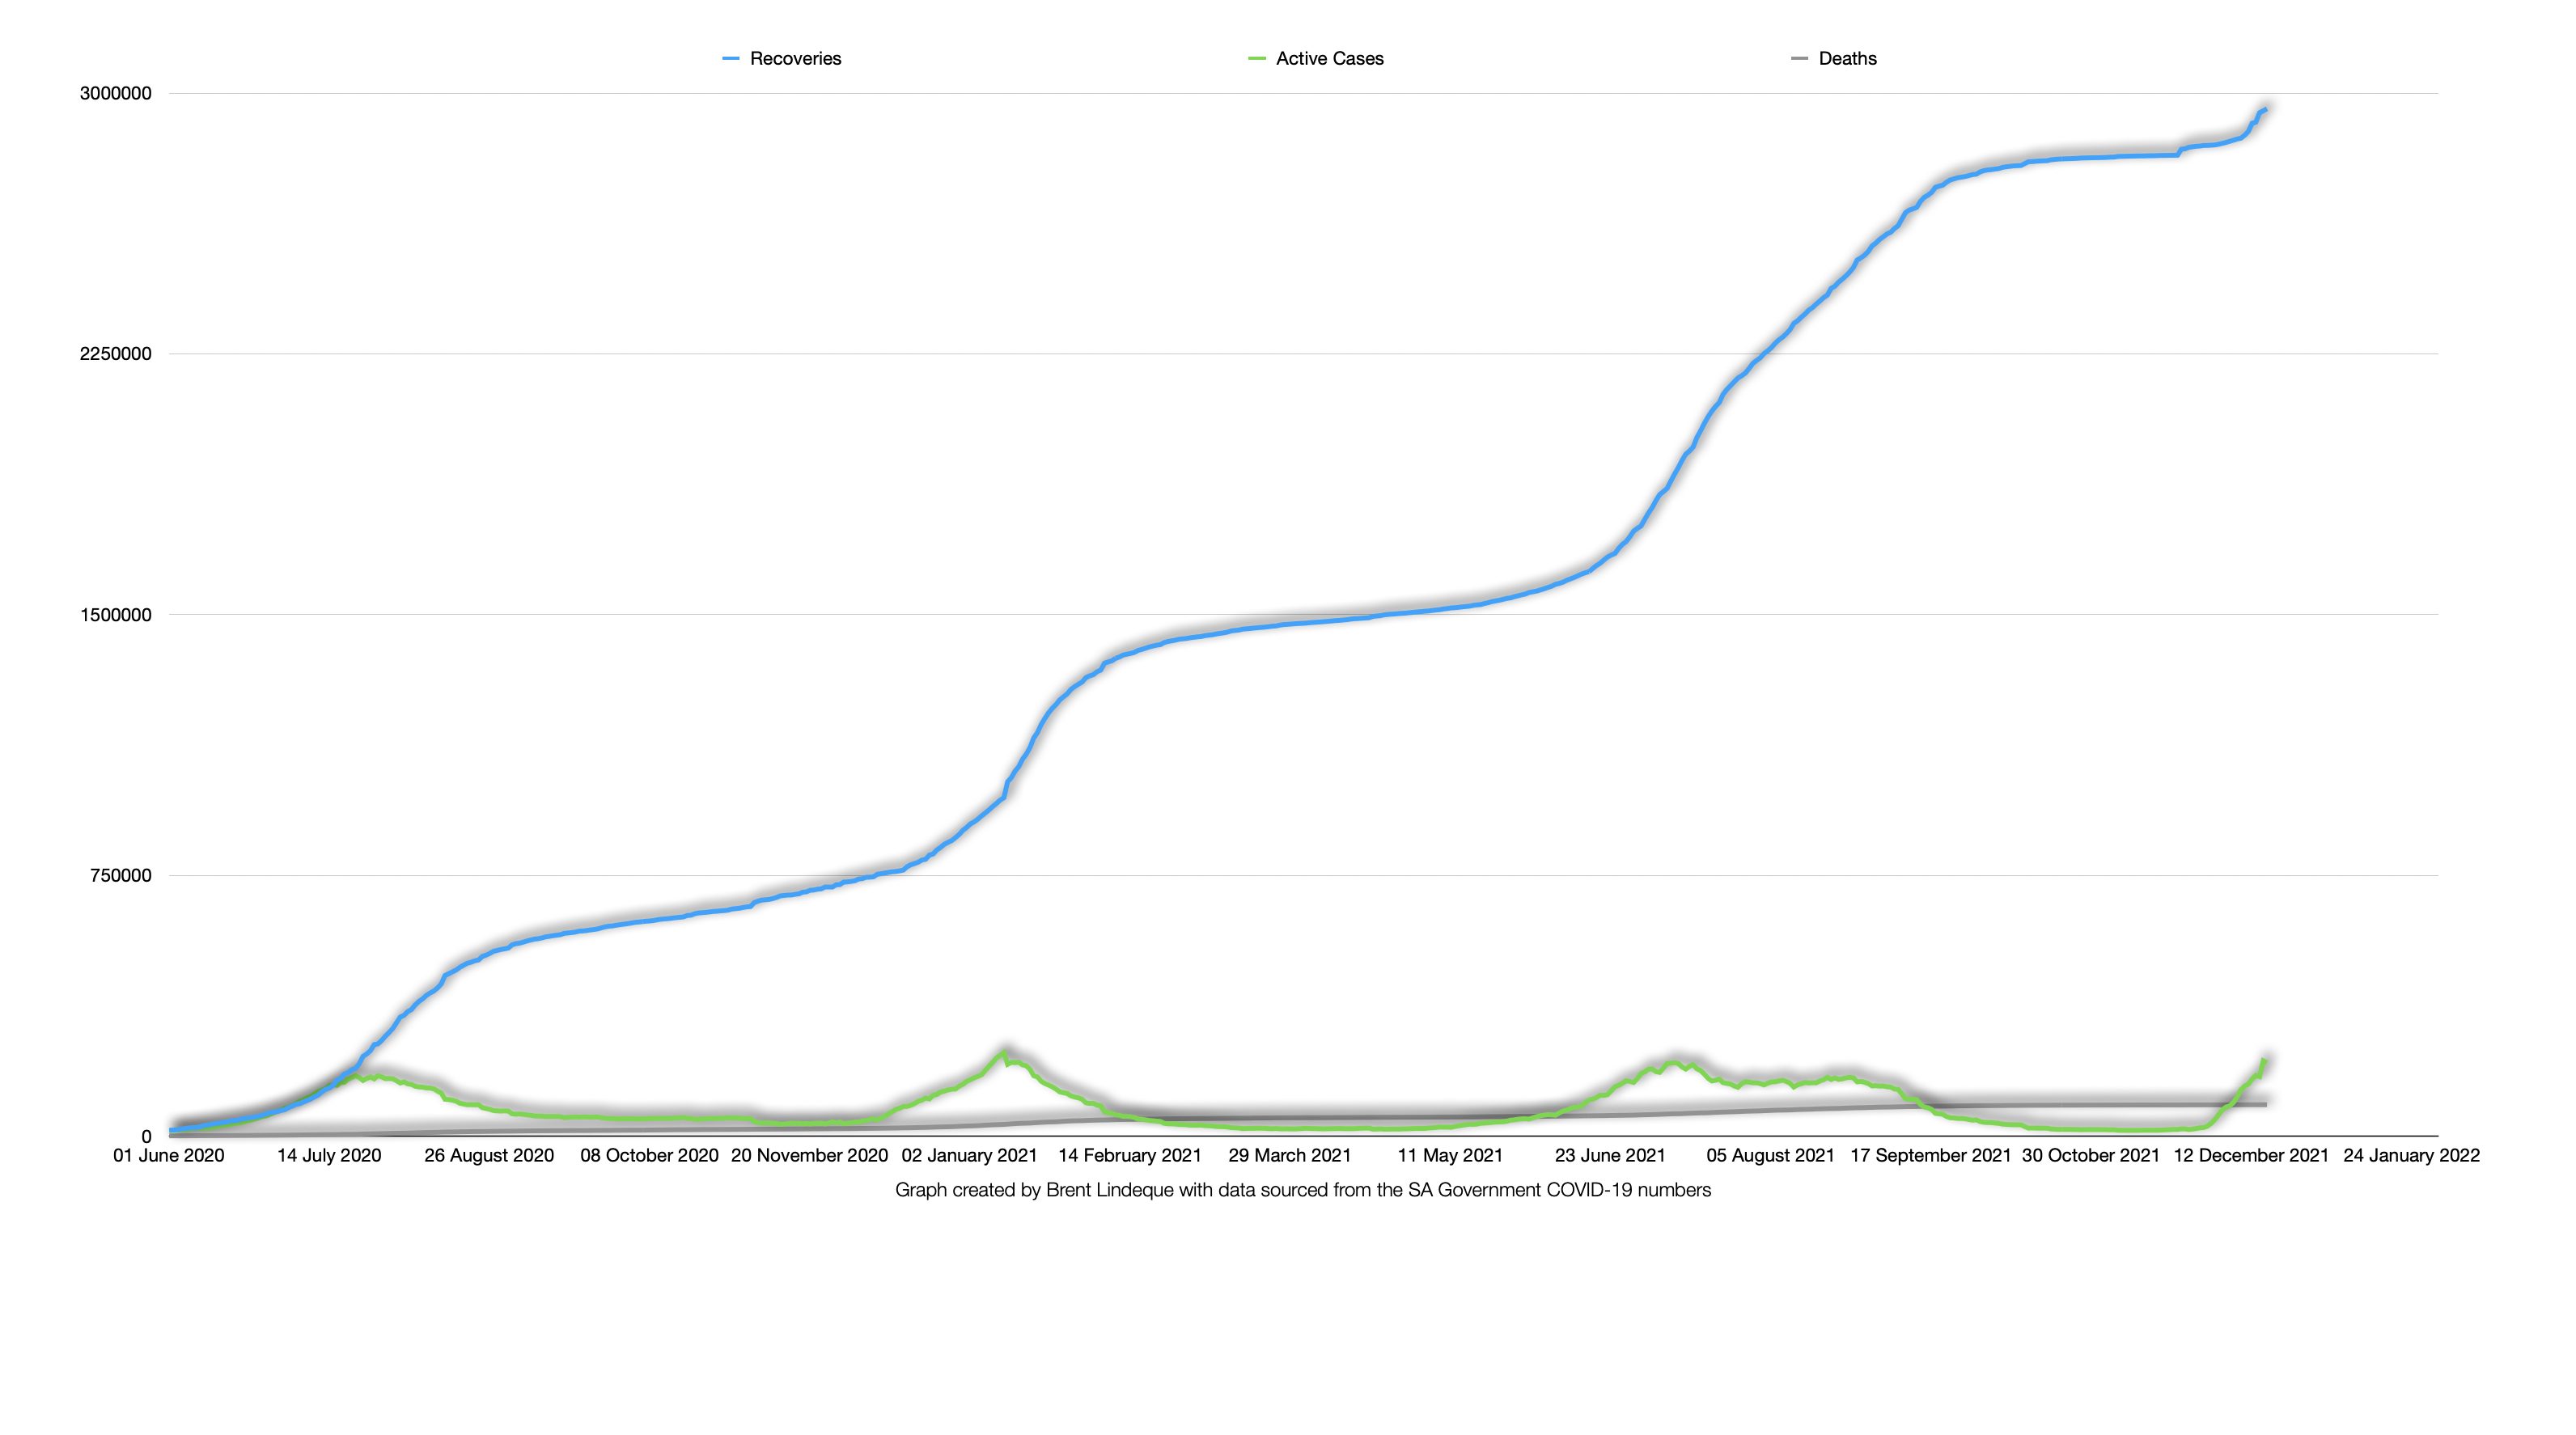2576x1435 pixels.
Task: Click the 2250000 y-axis label
Action: [x=116, y=354]
